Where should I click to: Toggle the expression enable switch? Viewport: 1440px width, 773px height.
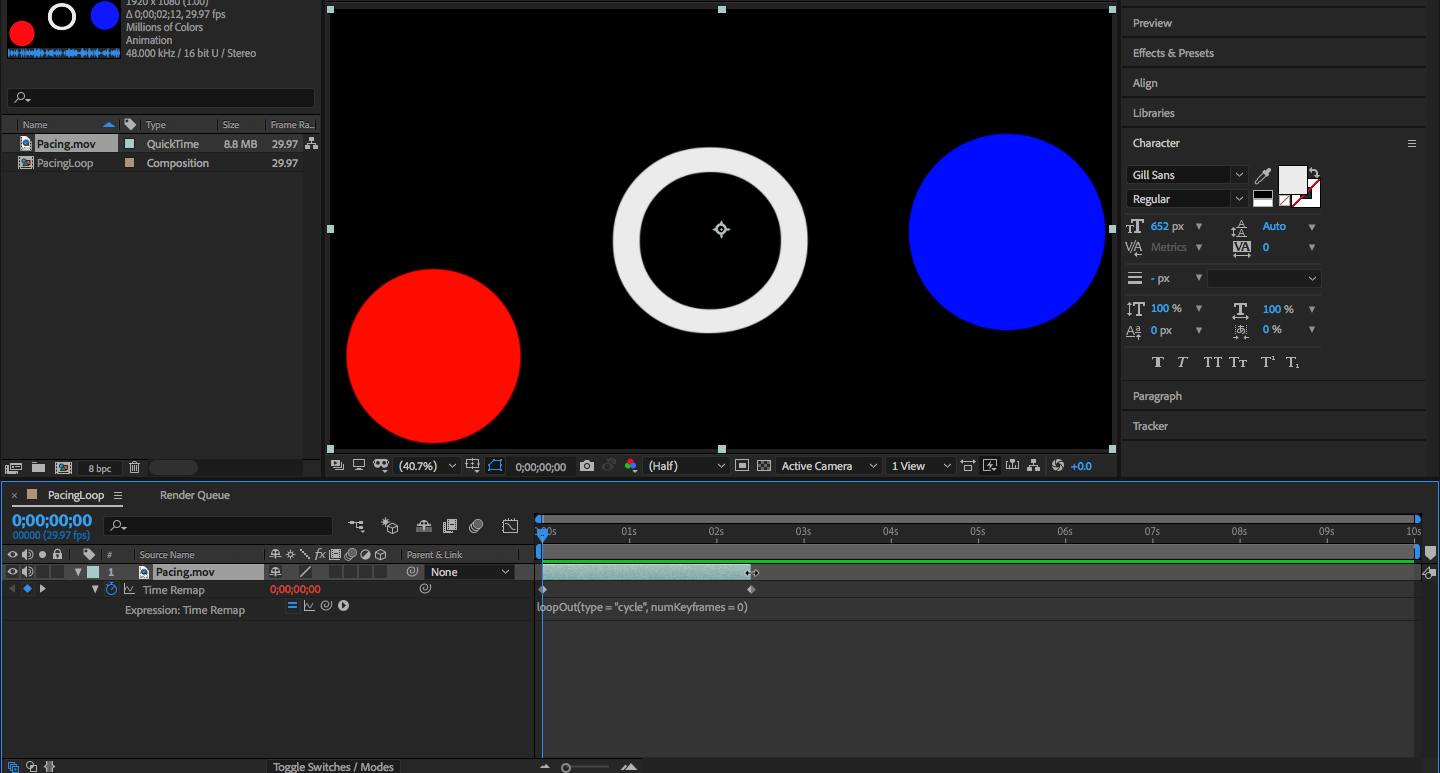tap(292, 606)
